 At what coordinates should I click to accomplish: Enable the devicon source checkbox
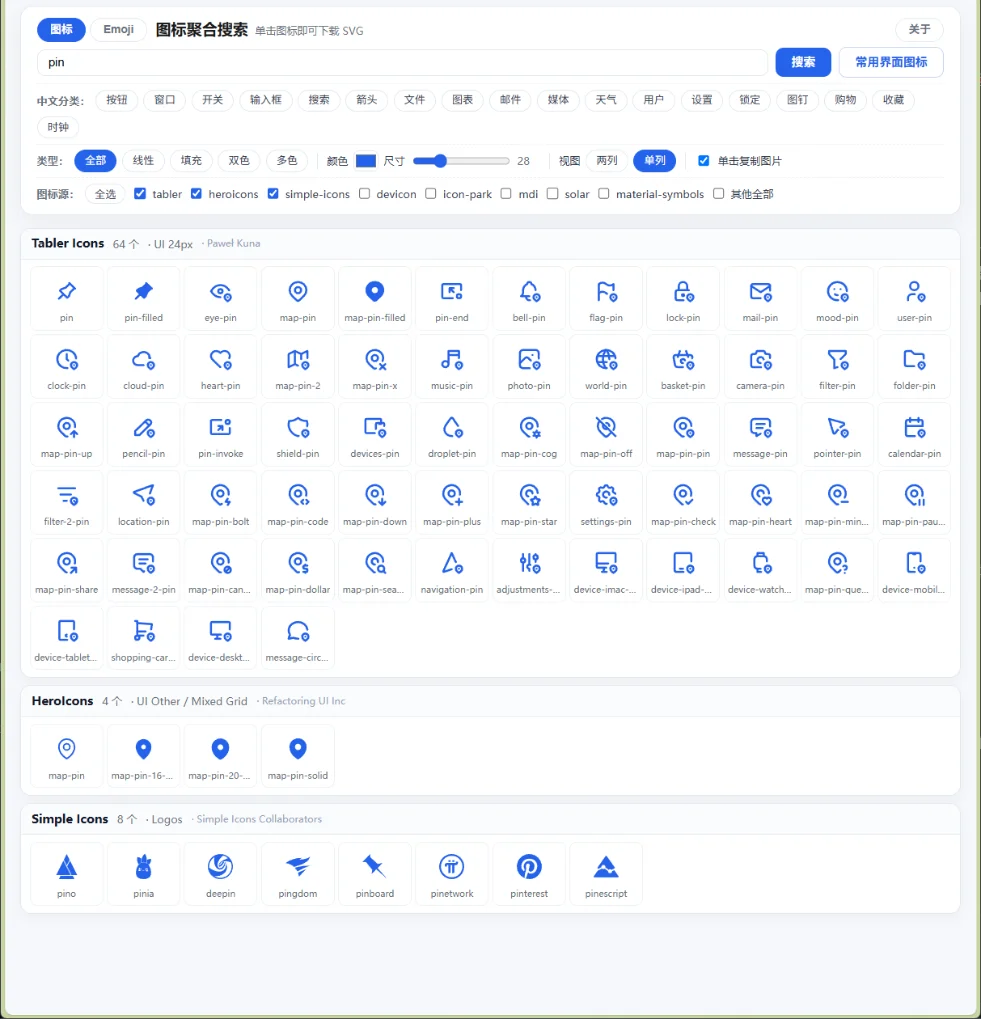(364, 194)
